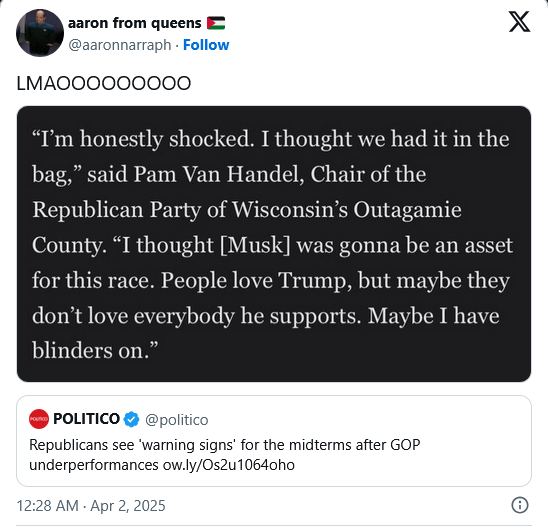
Task: Click 'underperformances' in the quoted POLITICO tweet
Action: click(x=94, y=465)
